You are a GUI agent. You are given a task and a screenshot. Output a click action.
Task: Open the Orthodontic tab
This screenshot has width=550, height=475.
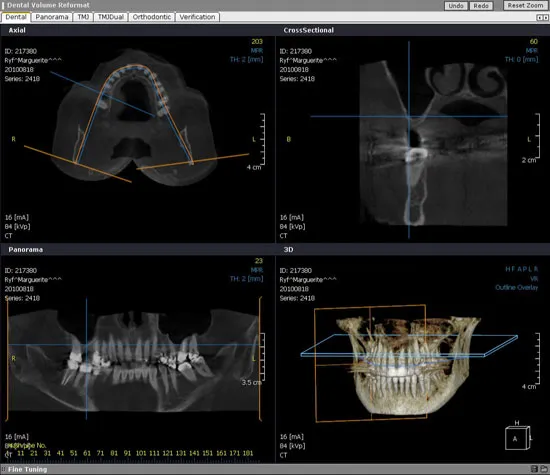click(x=152, y=17)
